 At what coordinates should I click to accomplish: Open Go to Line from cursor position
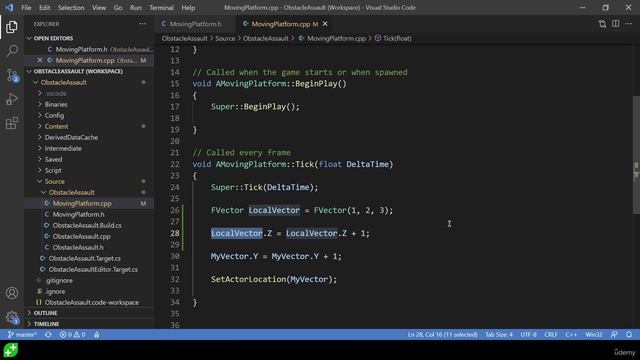(442, 334)
